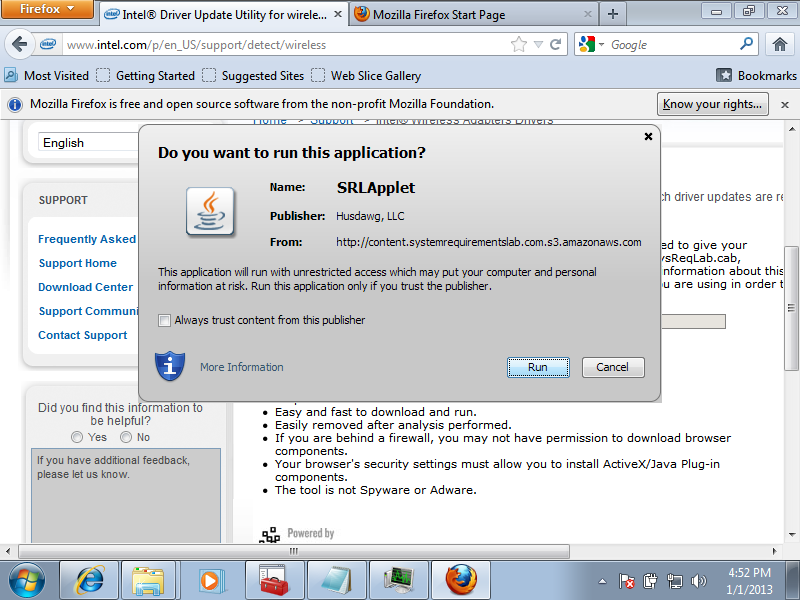Click the info icon in notification bar

click(x=15, y=105)
